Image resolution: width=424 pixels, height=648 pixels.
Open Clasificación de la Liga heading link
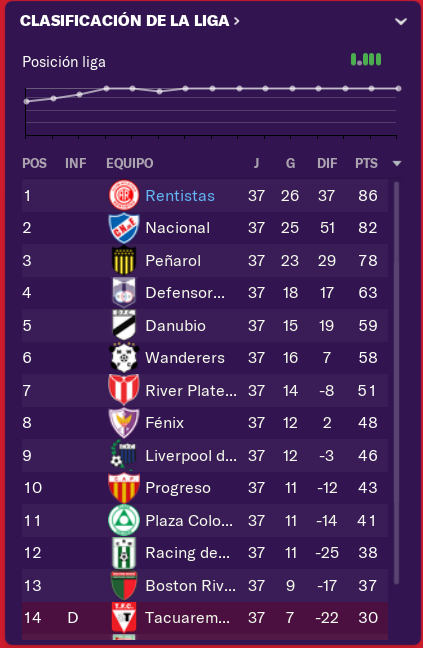click(x=129, y=21)
